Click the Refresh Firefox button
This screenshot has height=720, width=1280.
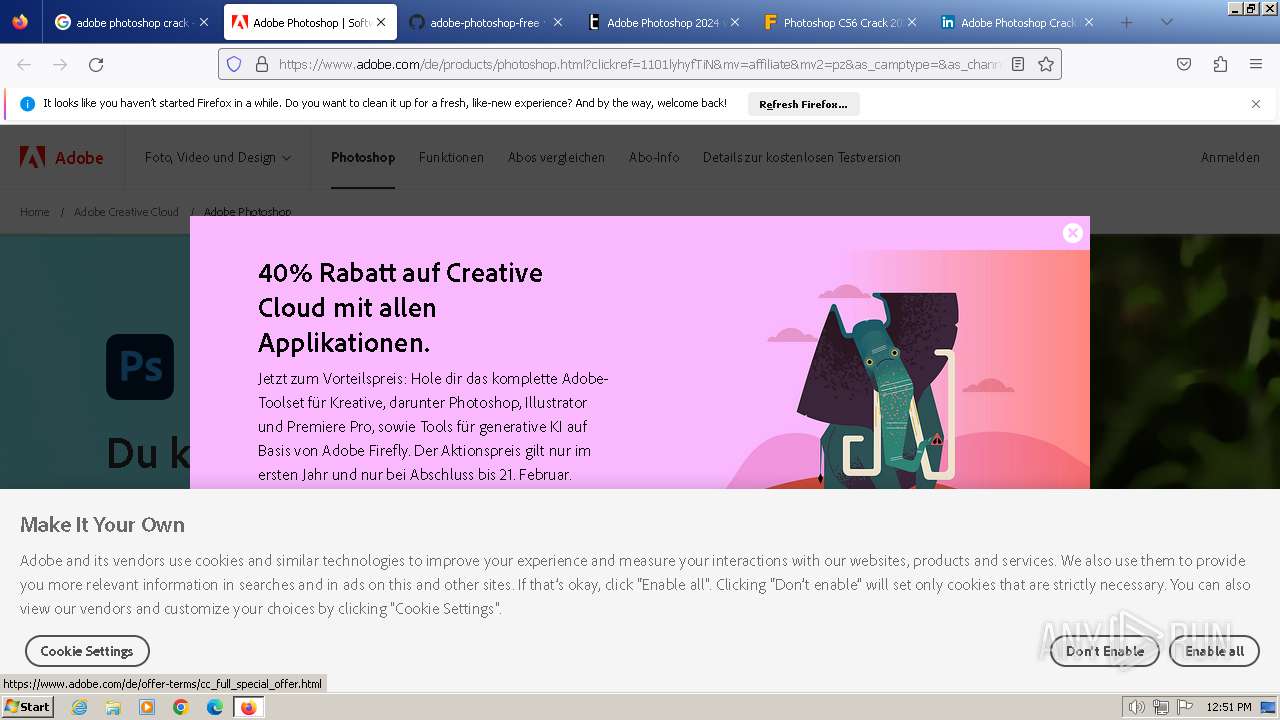(x=803, y=104)
